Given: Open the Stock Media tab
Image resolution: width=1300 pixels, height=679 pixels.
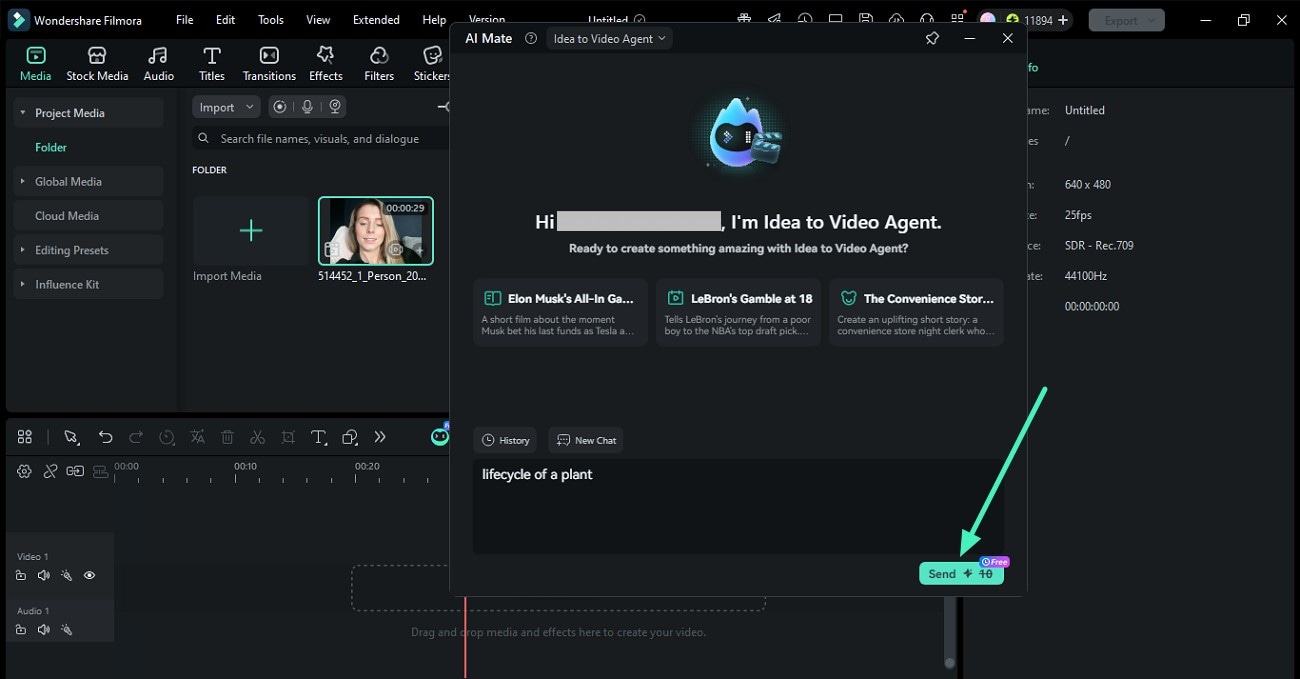Looking at the screenshot, I should tap(97, 64).
